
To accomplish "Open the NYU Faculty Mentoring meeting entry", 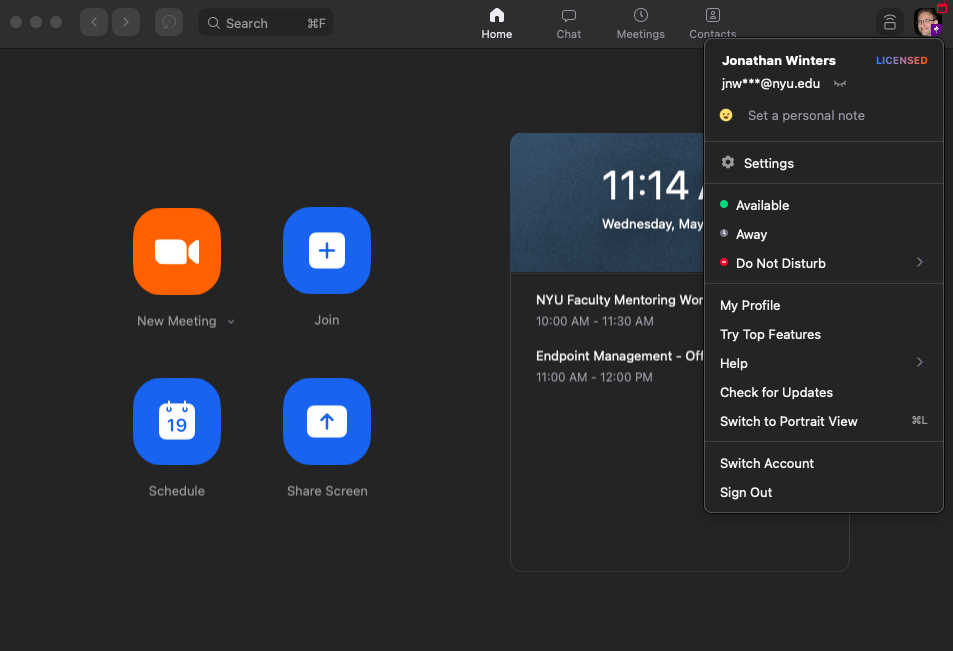I will pyautogui.click(x=619, y=310).
